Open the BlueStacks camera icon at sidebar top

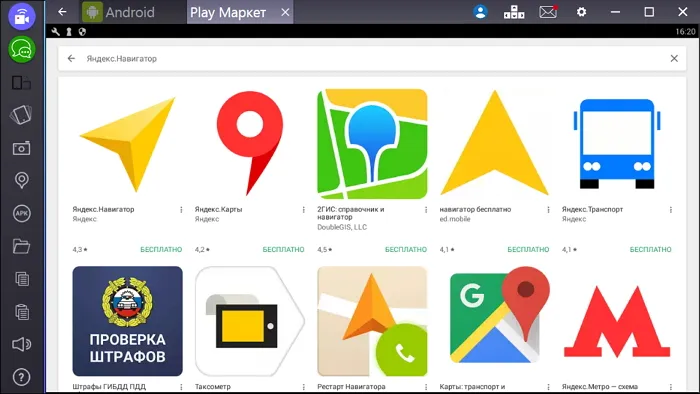coord(21,17)
